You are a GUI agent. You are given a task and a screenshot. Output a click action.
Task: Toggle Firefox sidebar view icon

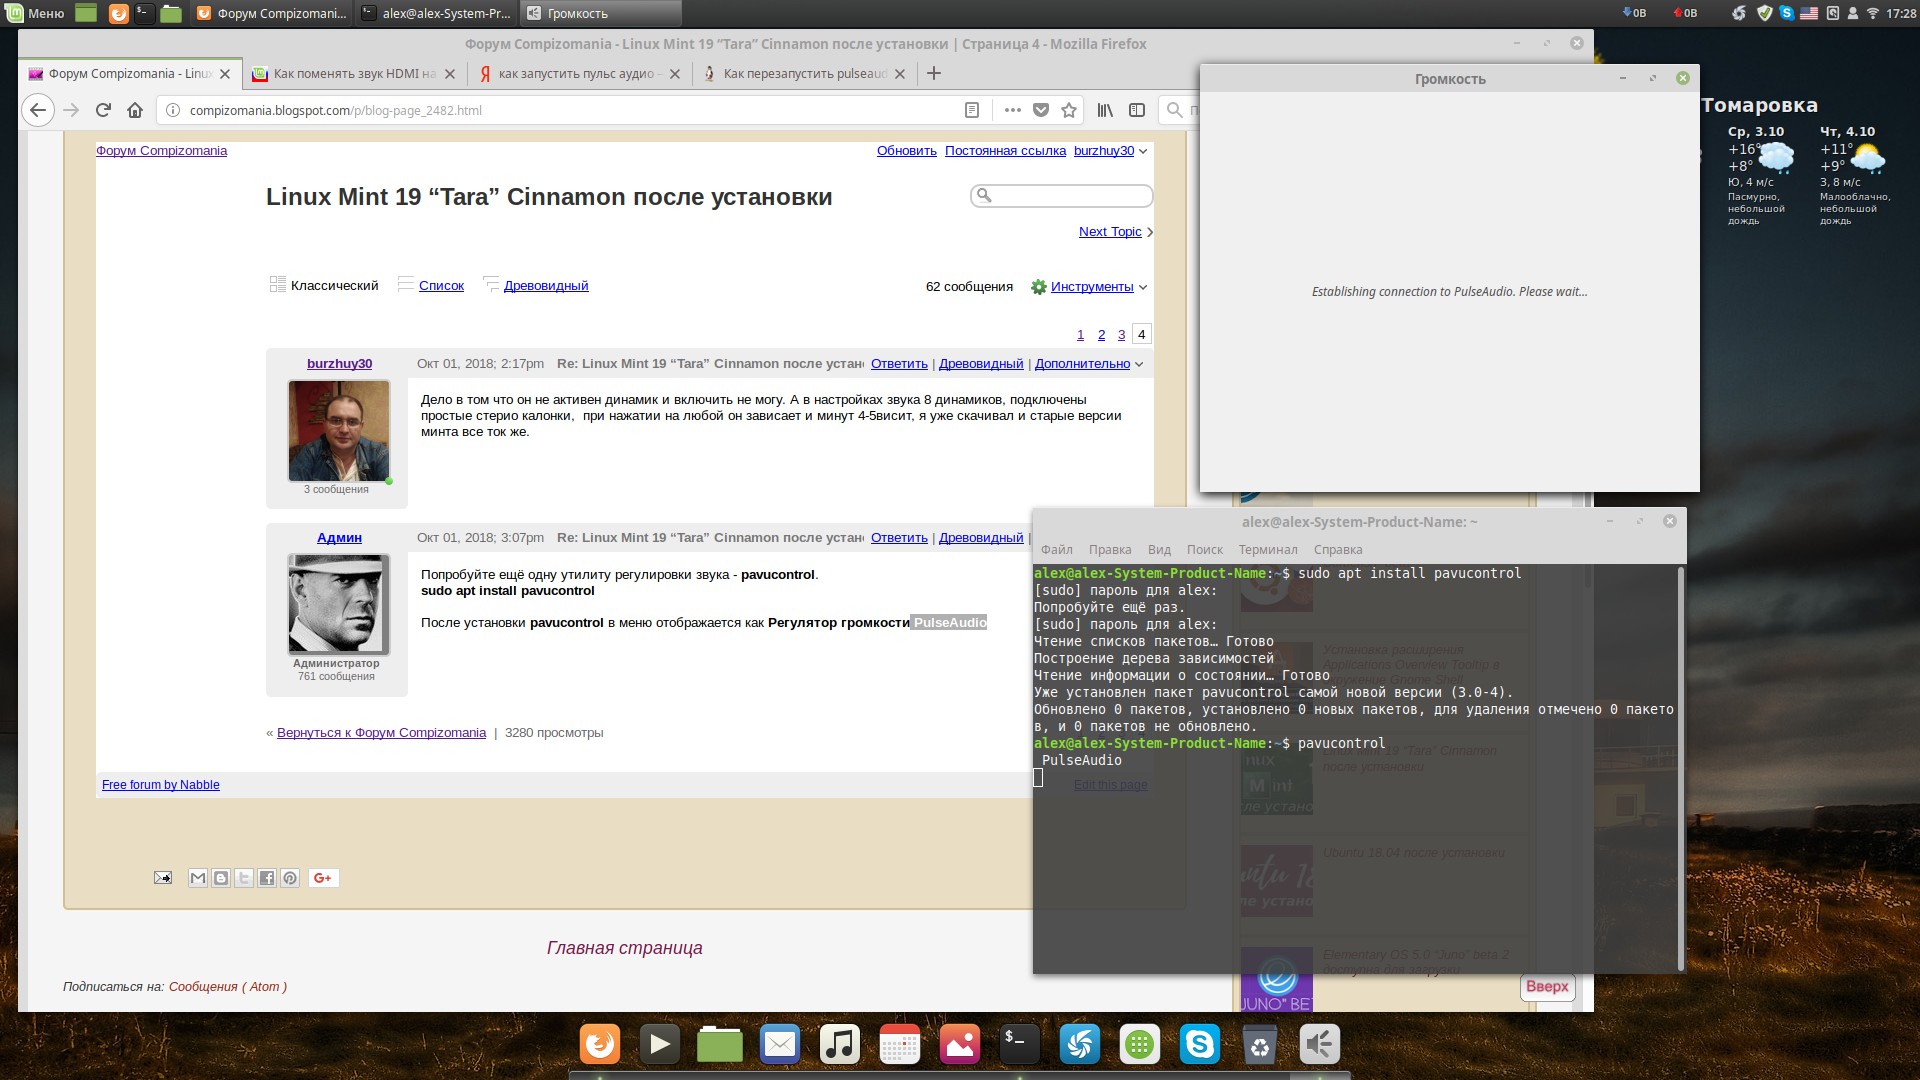1137,110
